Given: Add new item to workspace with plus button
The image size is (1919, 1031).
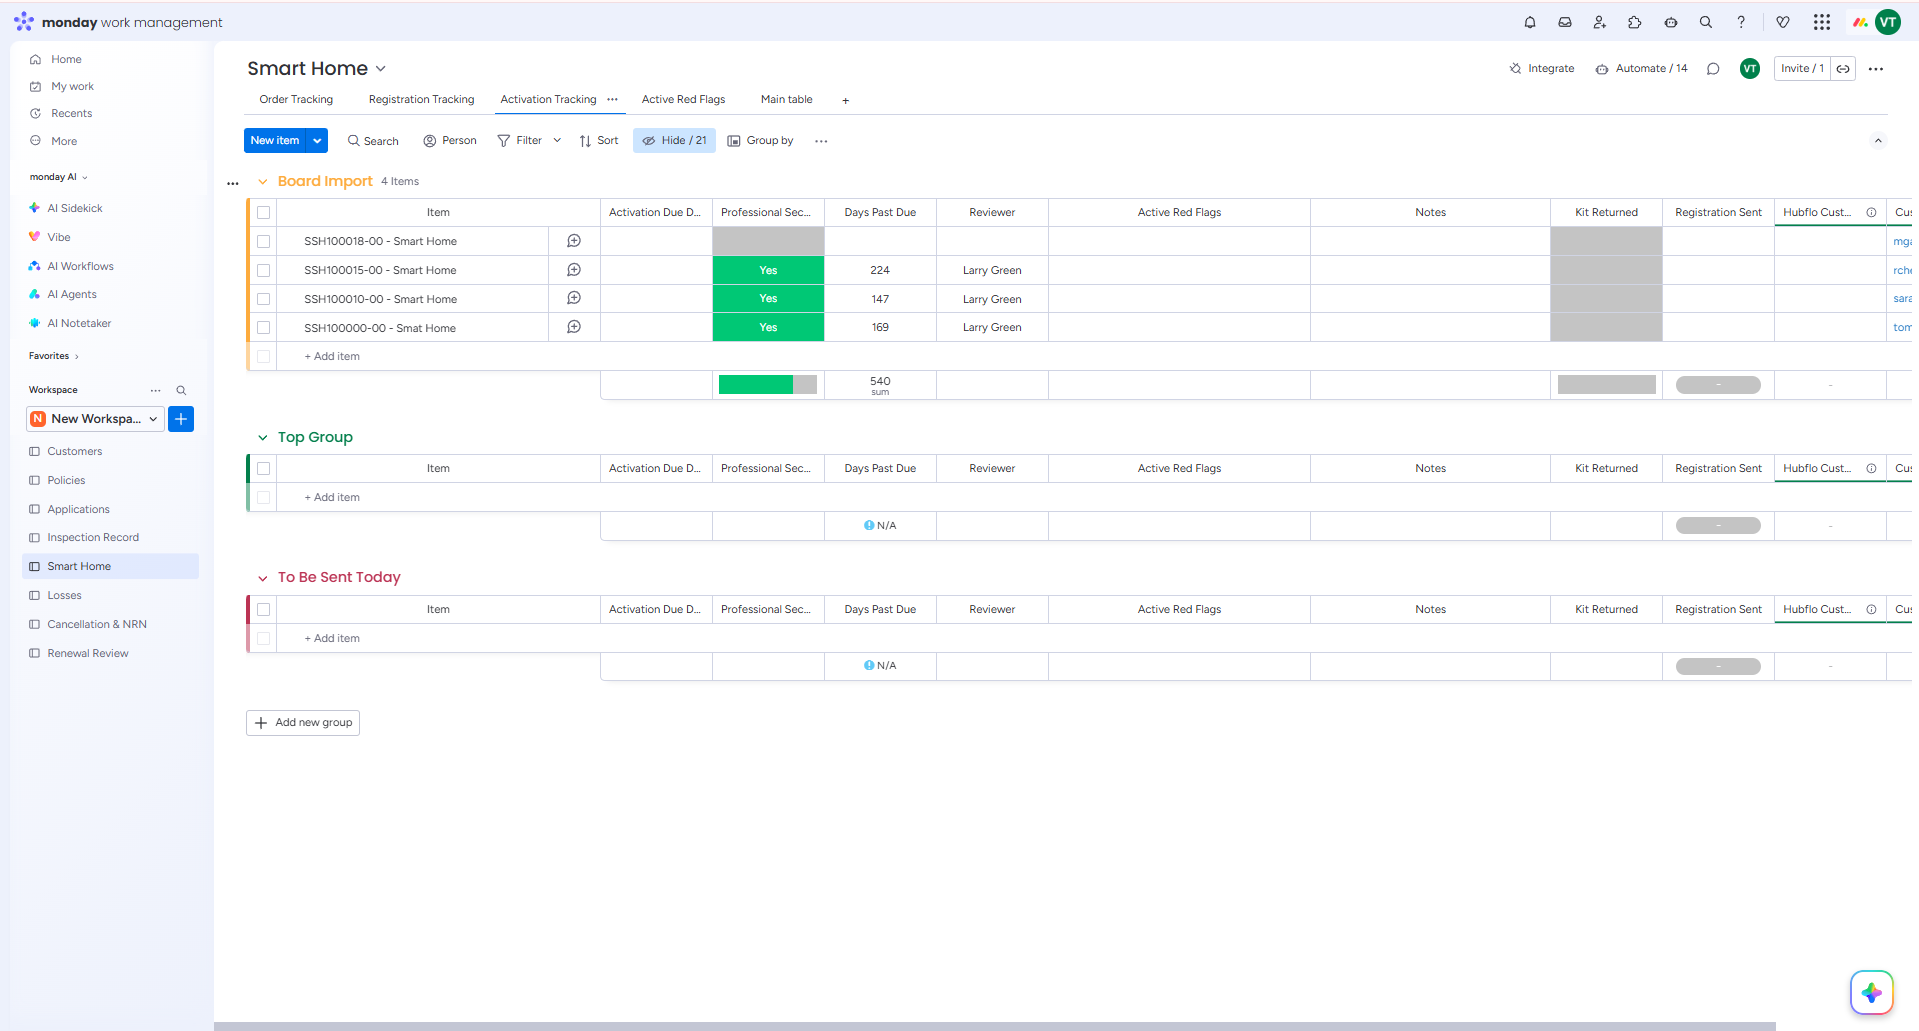Looking at the screenshot, I should (181, 419).
